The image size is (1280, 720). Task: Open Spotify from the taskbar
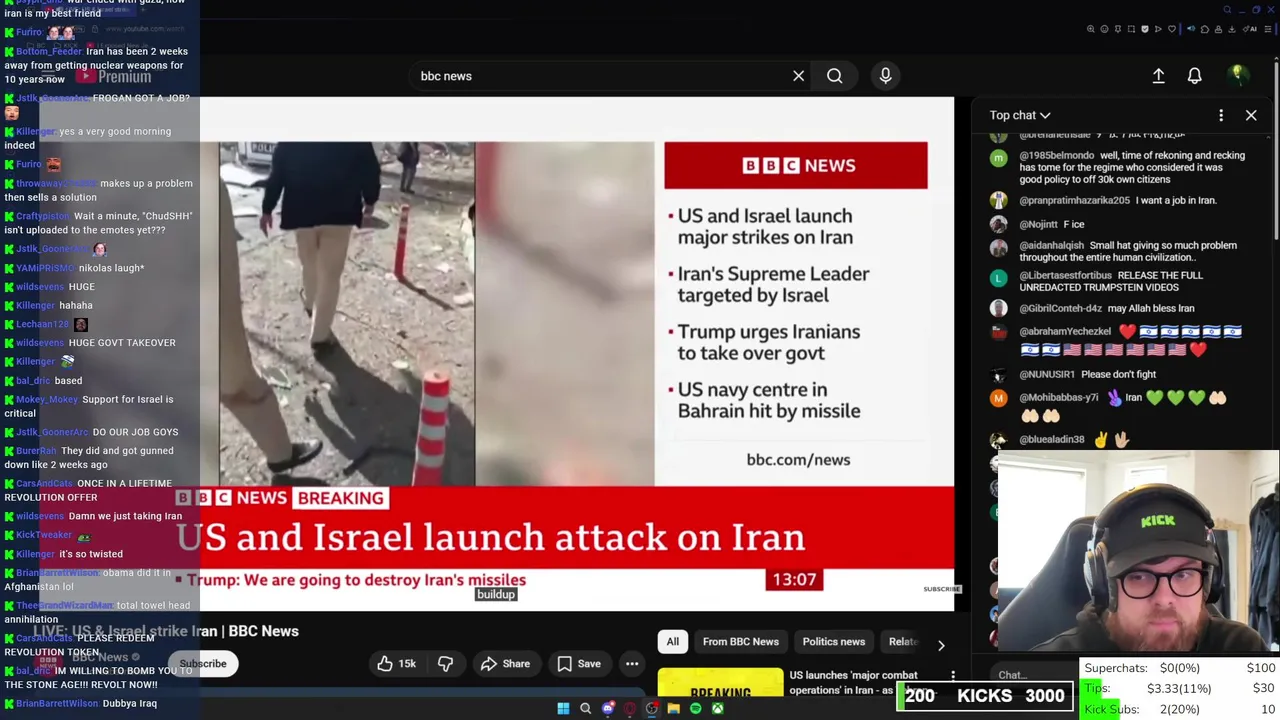695,708
